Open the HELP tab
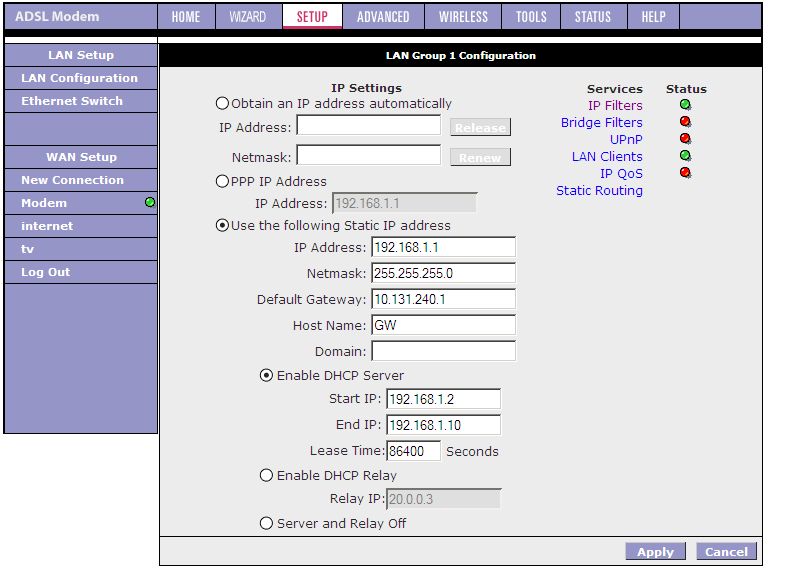The width and height of the screenshot is (789, 571). point(654,17)
